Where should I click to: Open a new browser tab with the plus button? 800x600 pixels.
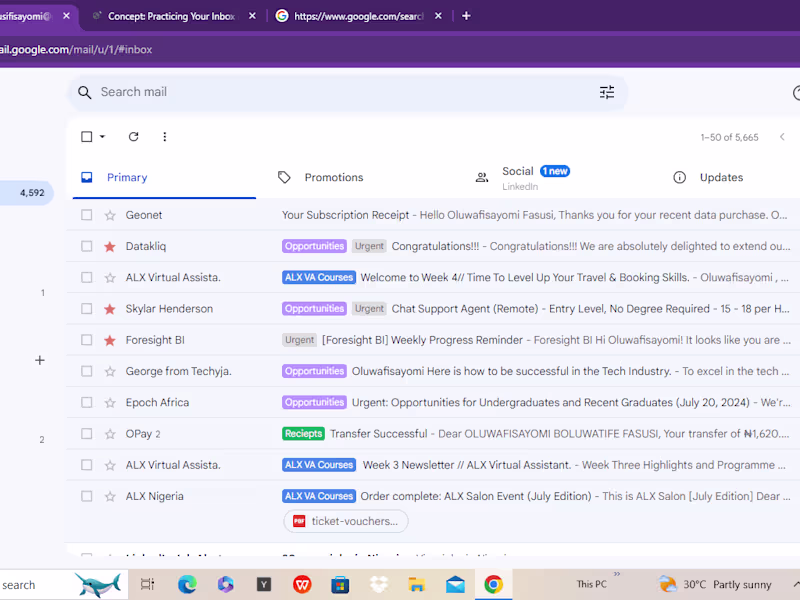(466, 16)
